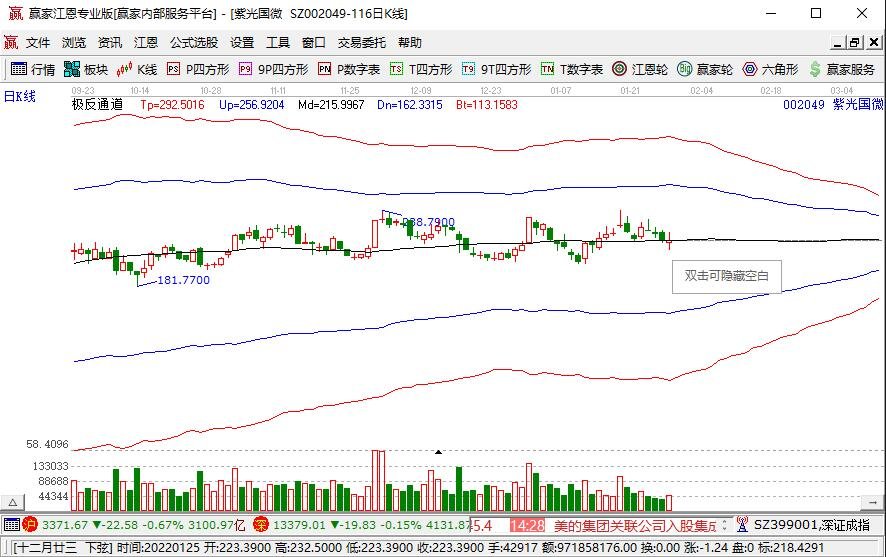Click the 日K线 period label
The image size is (886, 557).
pyautogui.click(x=20, y=96)
